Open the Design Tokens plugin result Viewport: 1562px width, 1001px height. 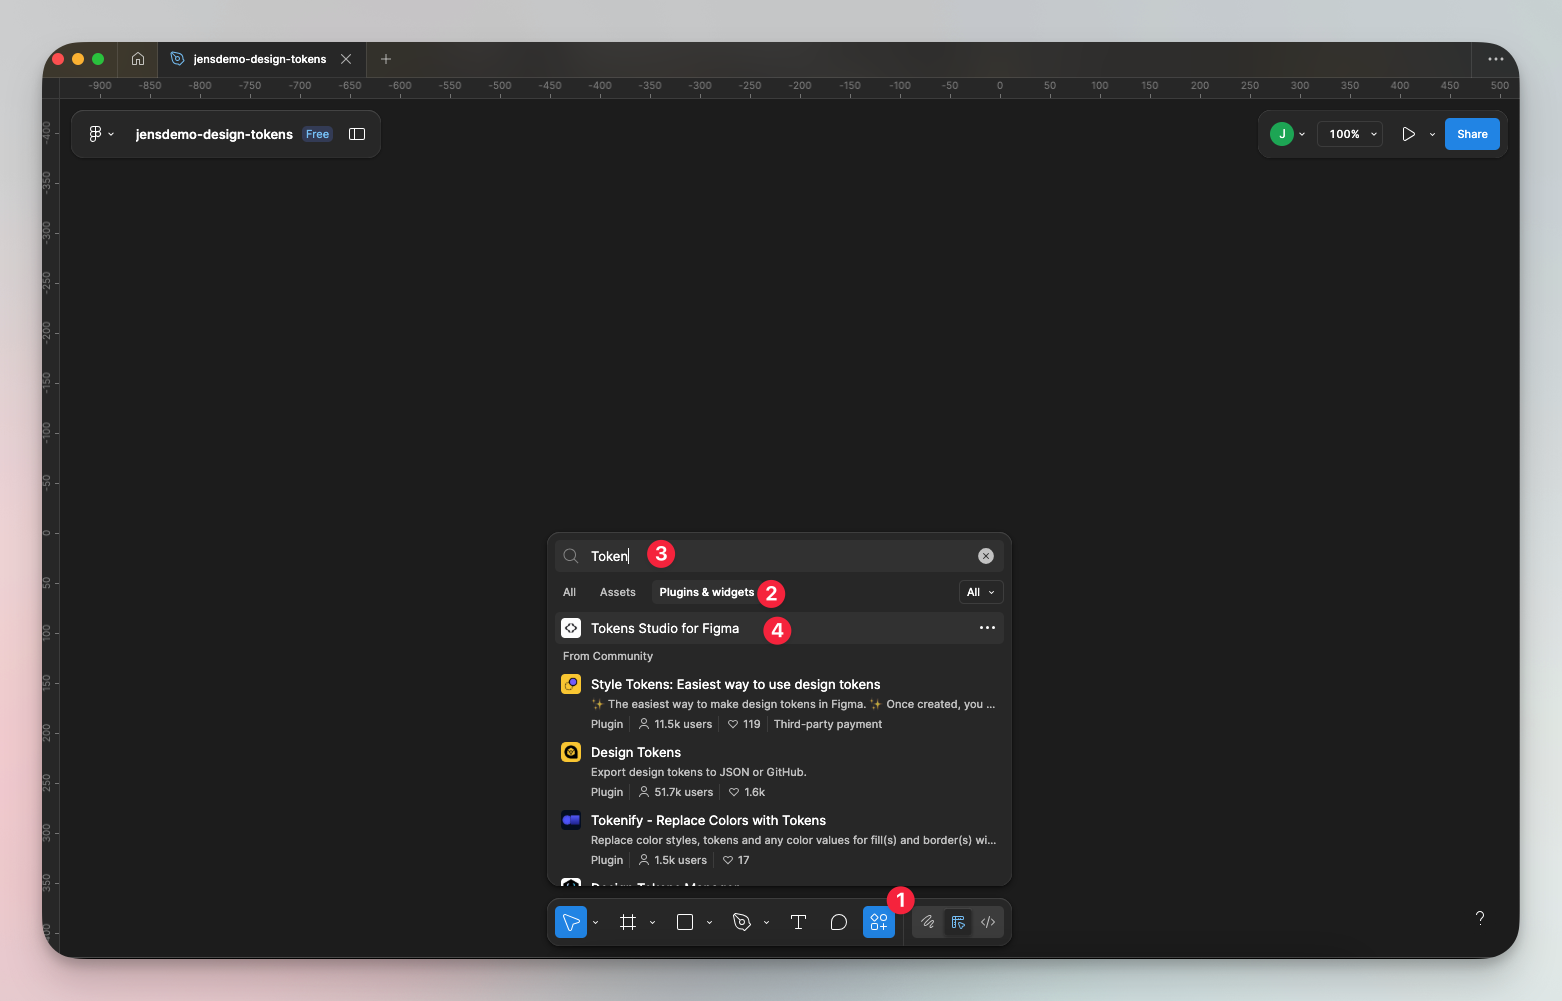tap(779, 772)
